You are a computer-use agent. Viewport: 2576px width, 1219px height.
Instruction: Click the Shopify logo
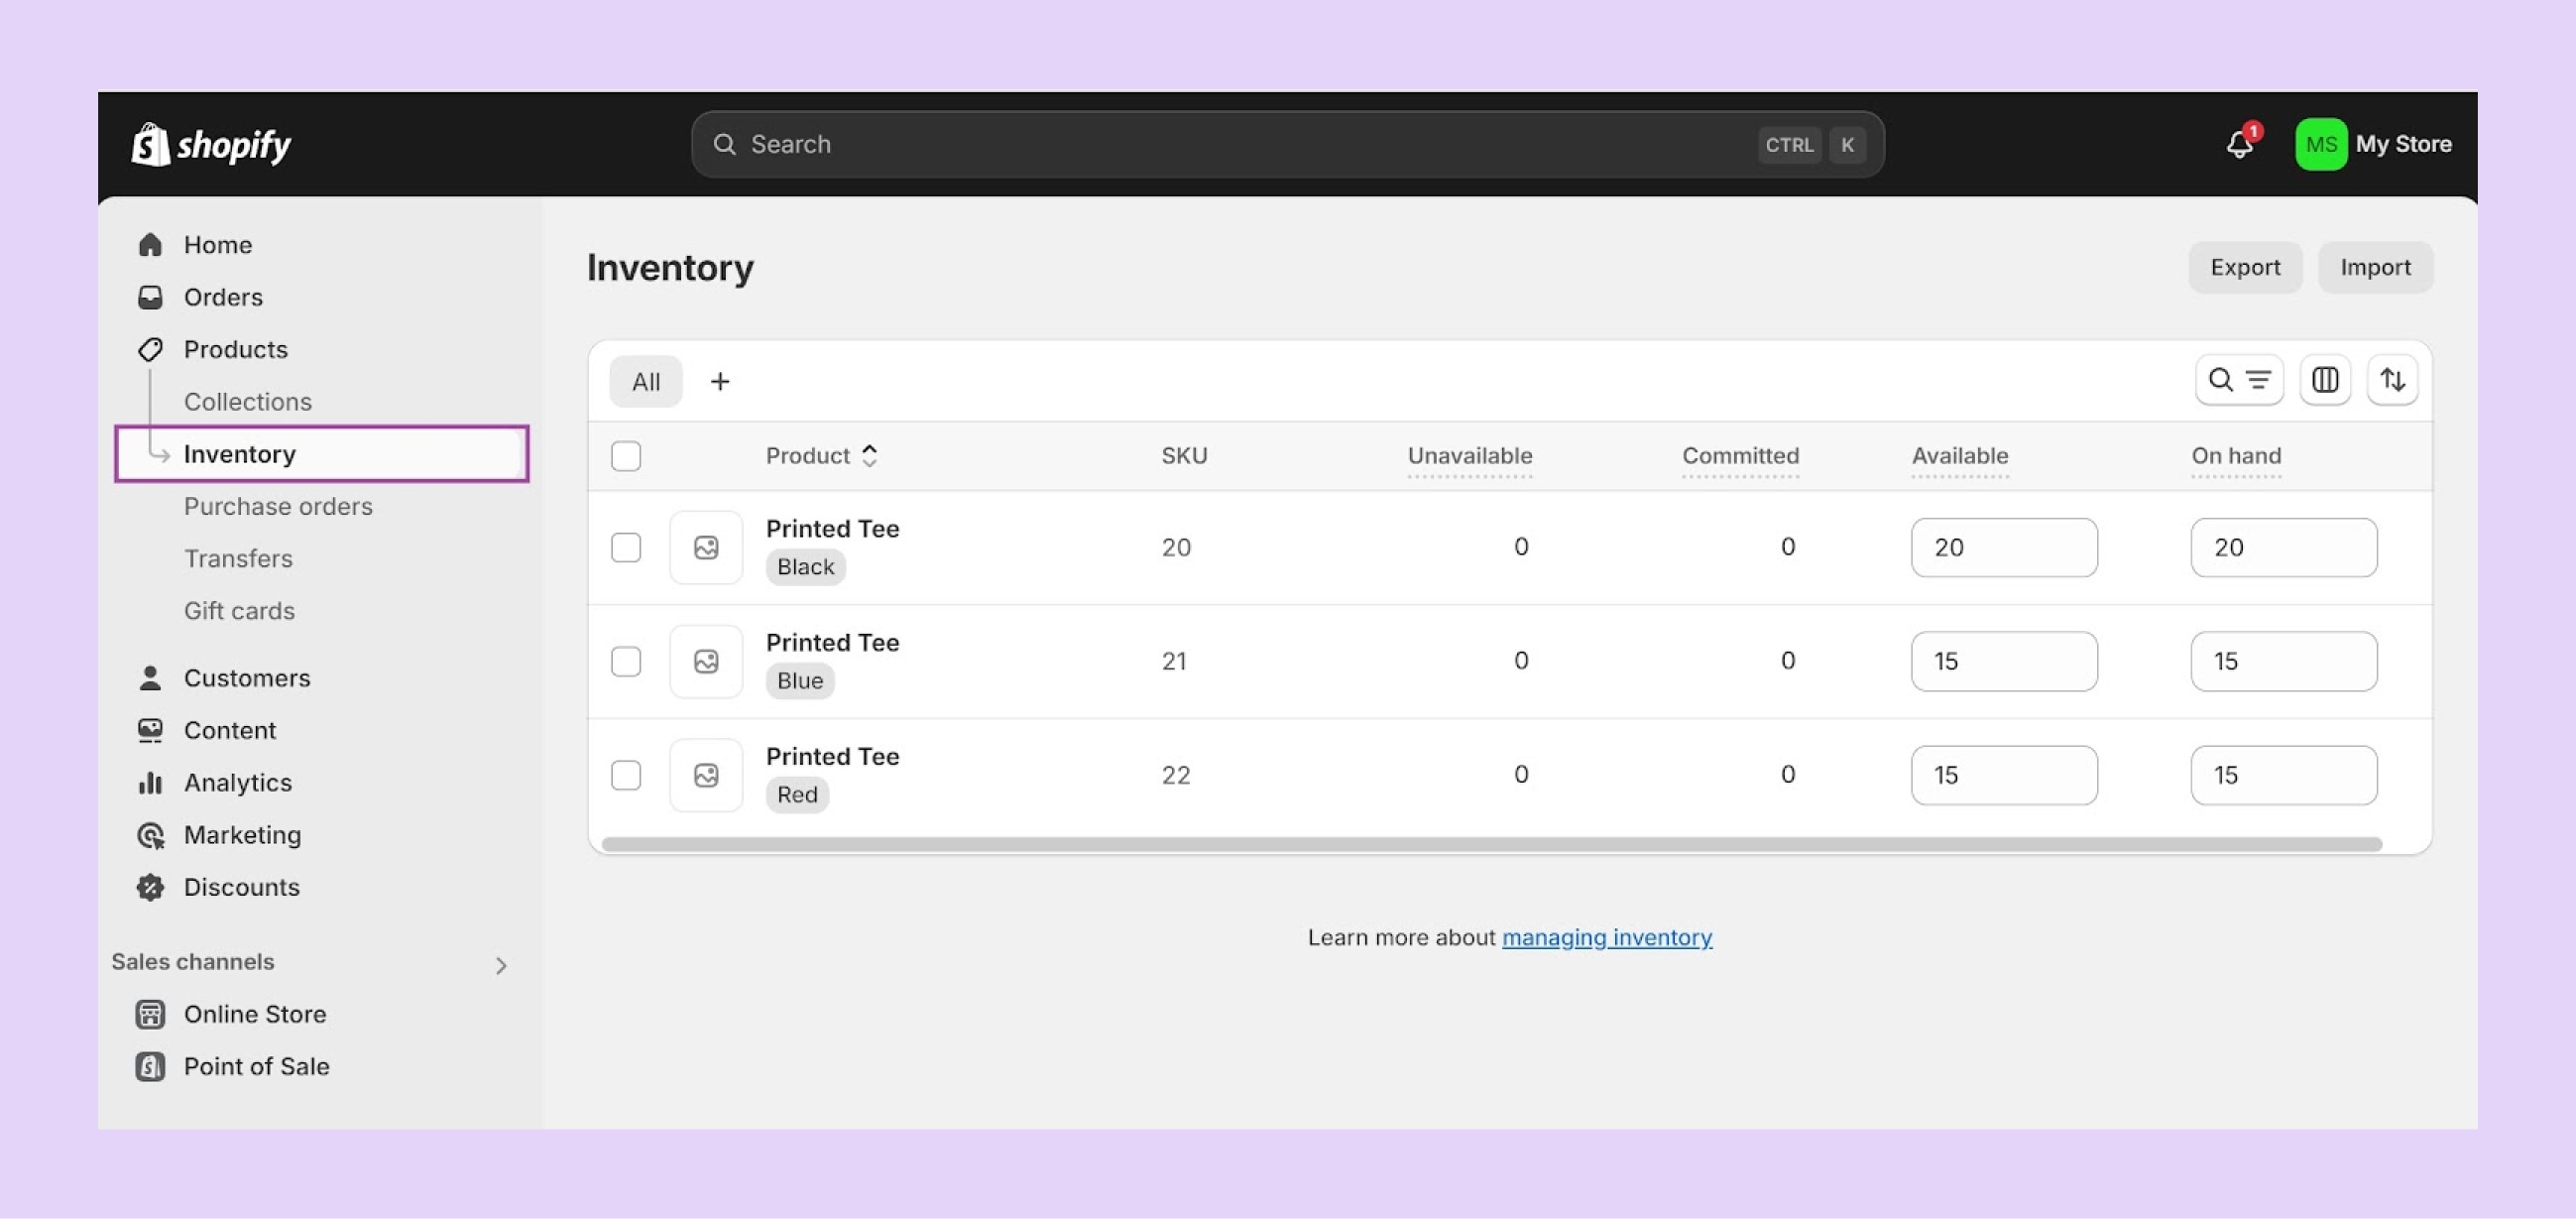211,145
